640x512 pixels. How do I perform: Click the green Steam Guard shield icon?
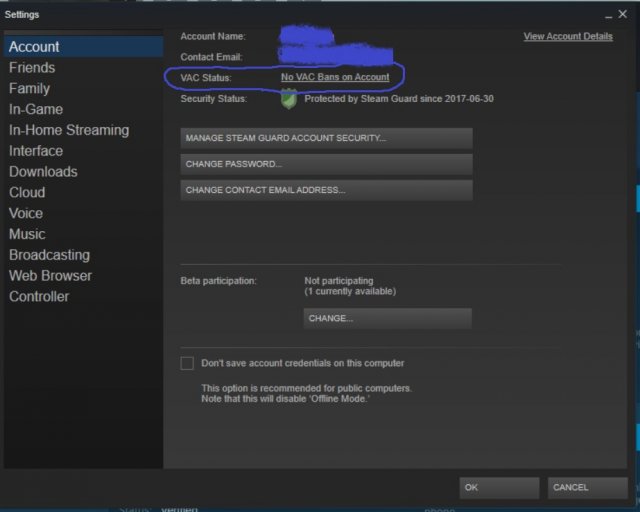289,99
